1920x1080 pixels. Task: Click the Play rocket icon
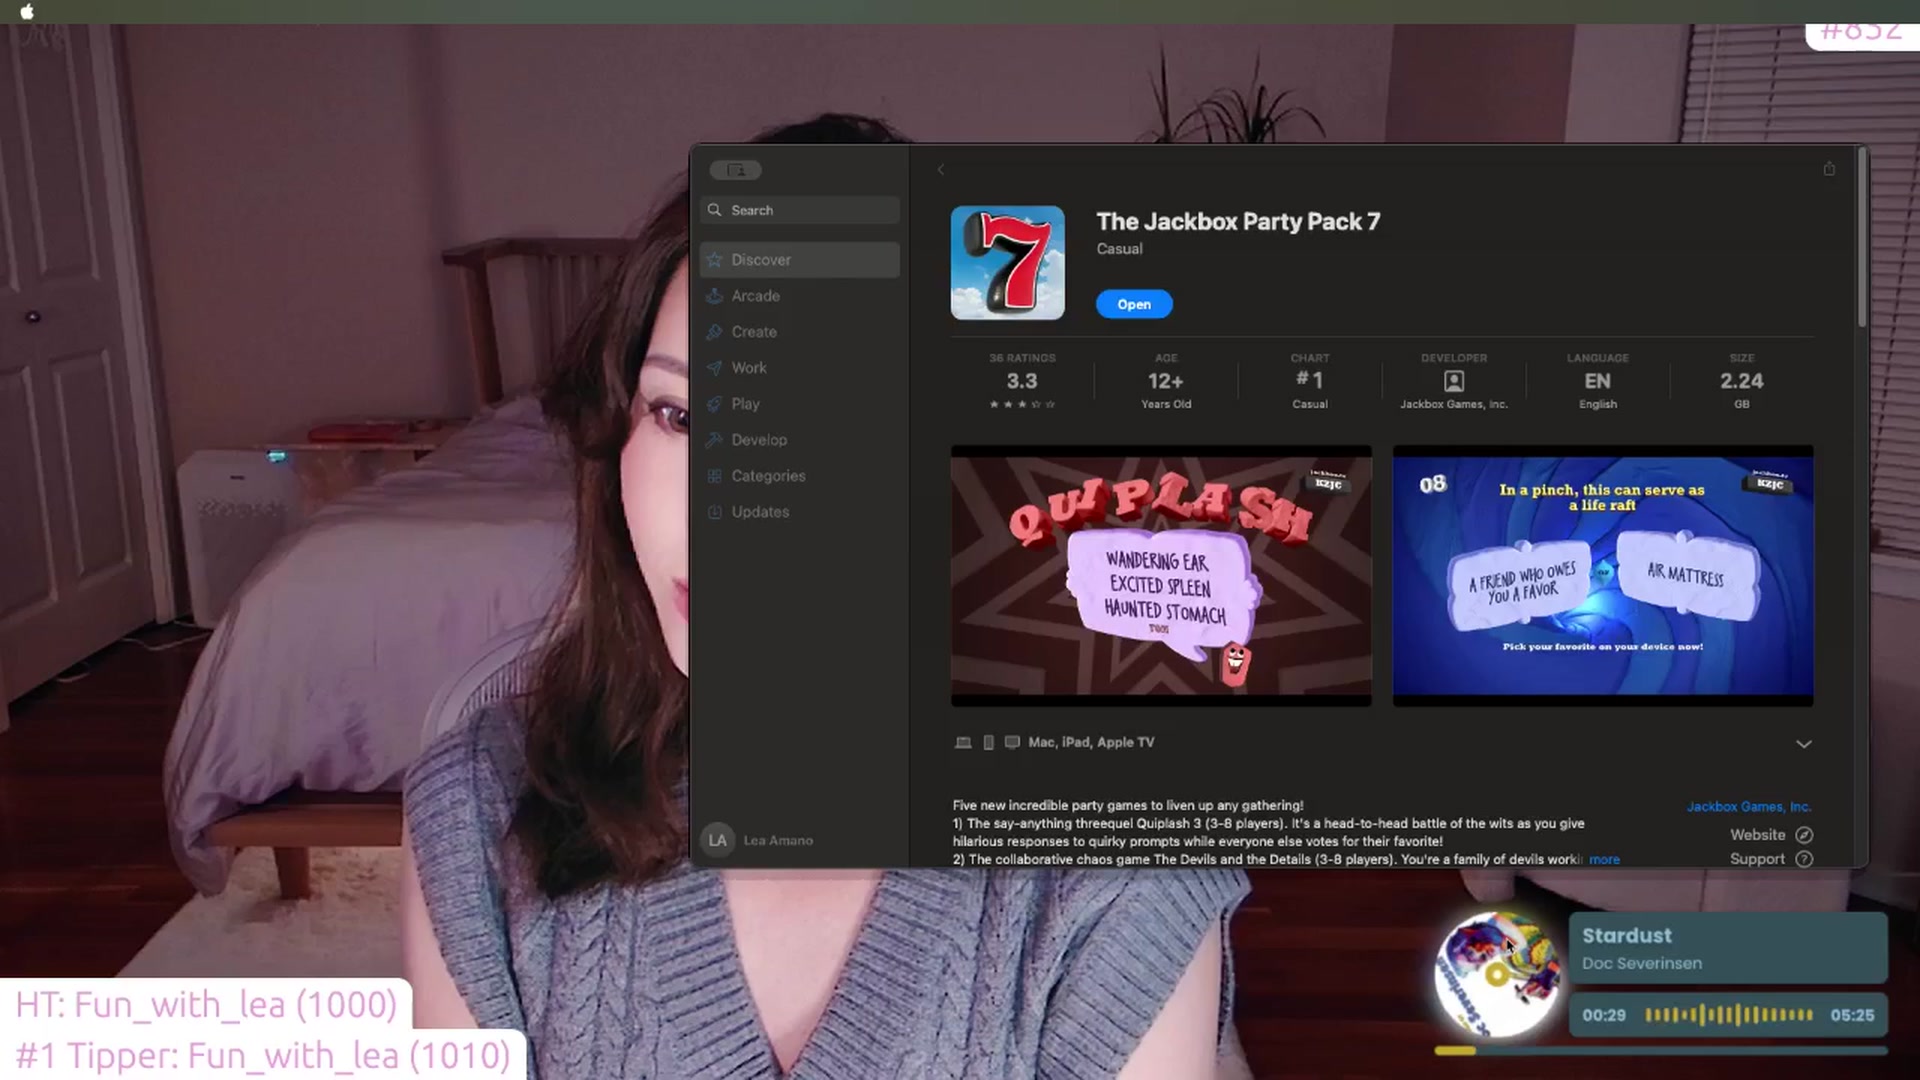[714, 404]
